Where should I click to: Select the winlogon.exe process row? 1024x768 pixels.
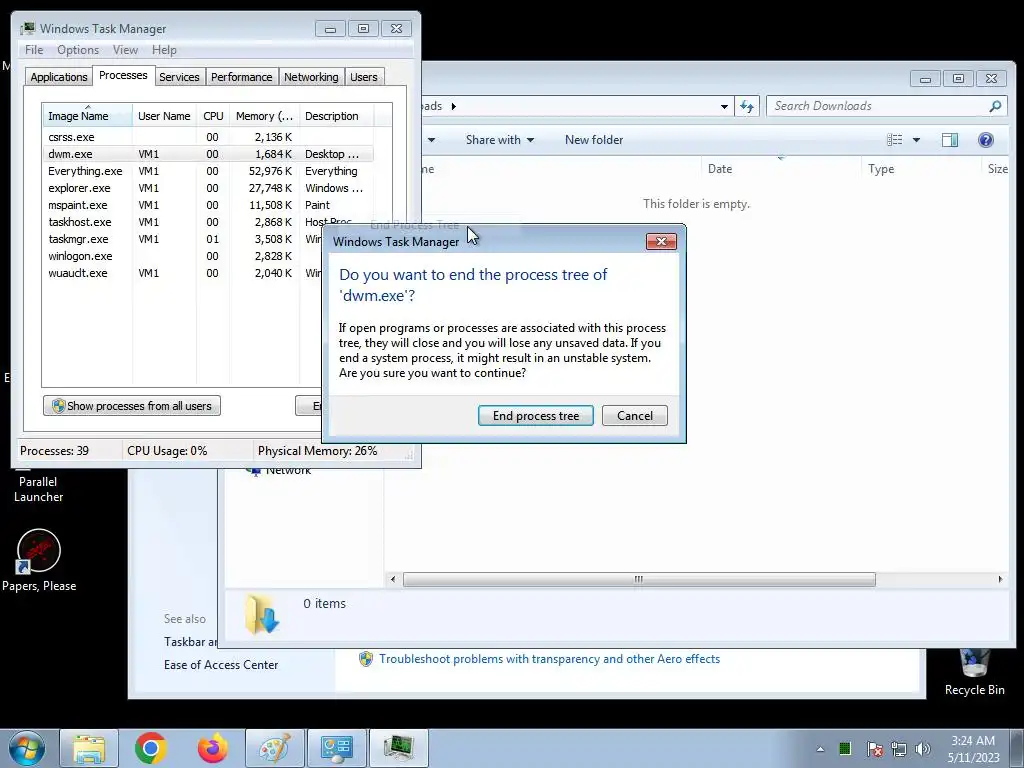click(183, 256)
